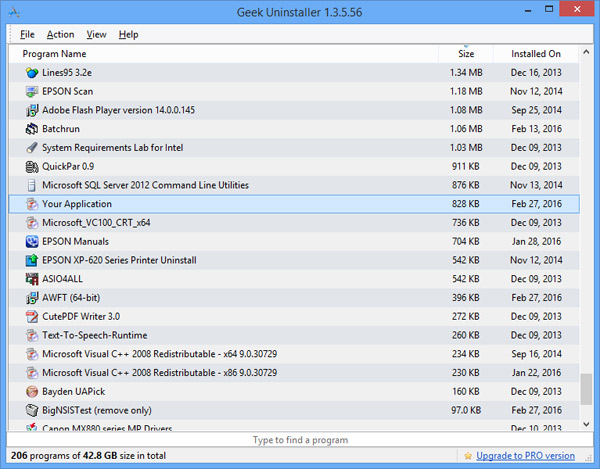The image size is (600, 469).
Task: Click the CutePDF Writer 3.0 icon
Action: [31, 316]
